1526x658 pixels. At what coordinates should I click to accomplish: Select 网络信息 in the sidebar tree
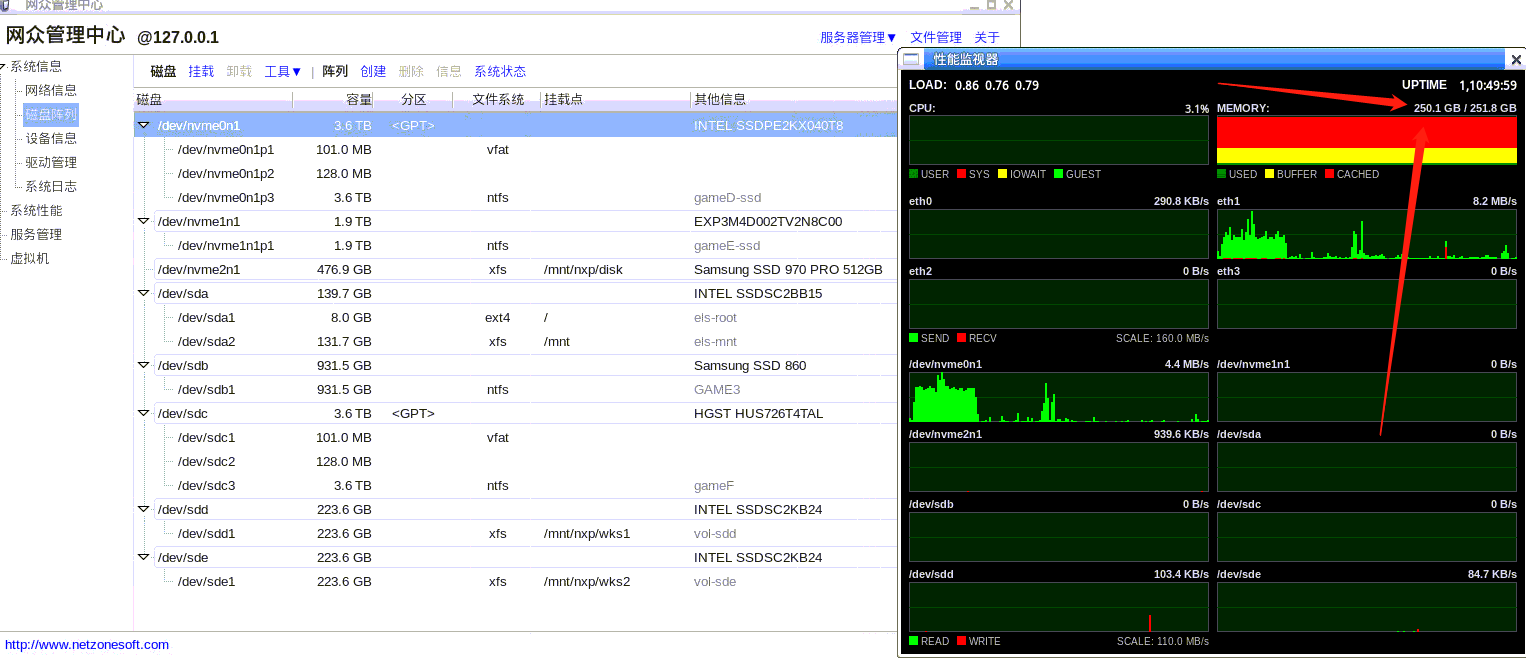[51, 91]
